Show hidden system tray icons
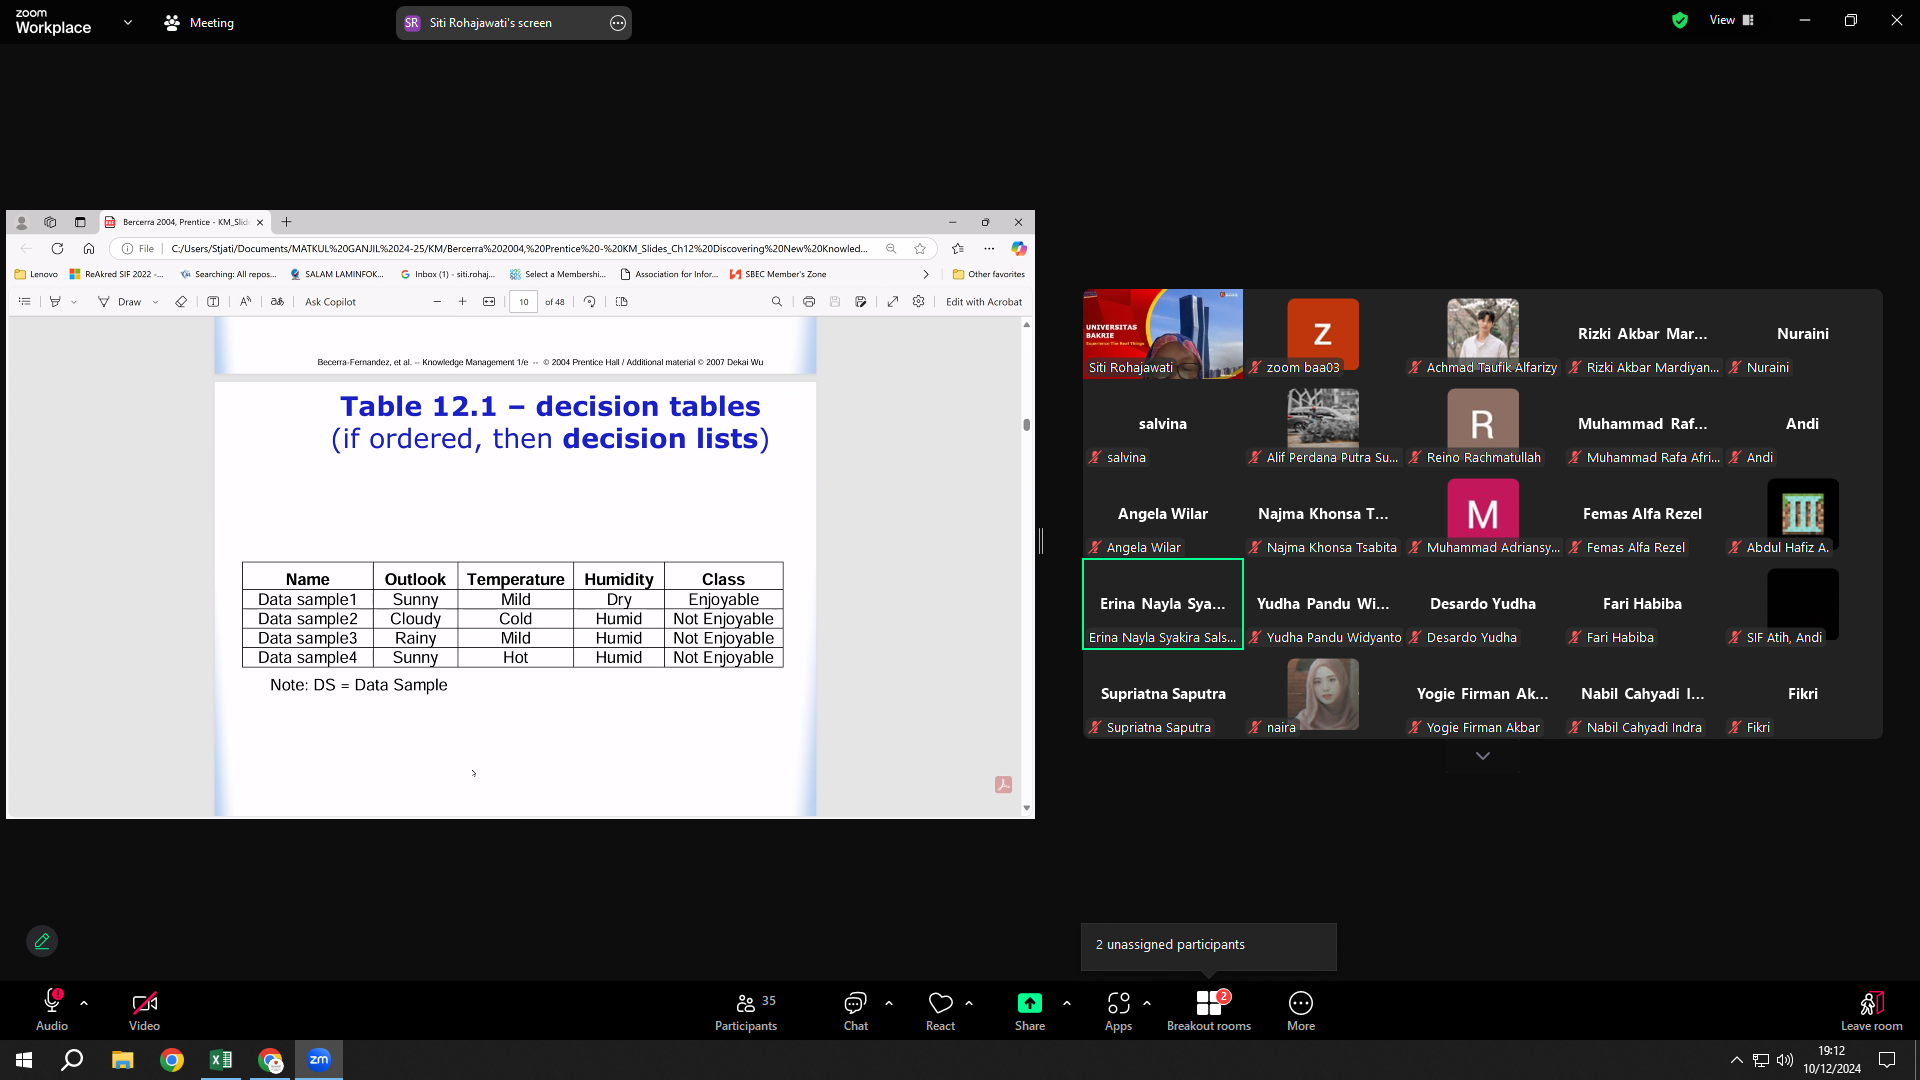The height and width of the screenshot is (1080, 1920). [1736, 1060]
